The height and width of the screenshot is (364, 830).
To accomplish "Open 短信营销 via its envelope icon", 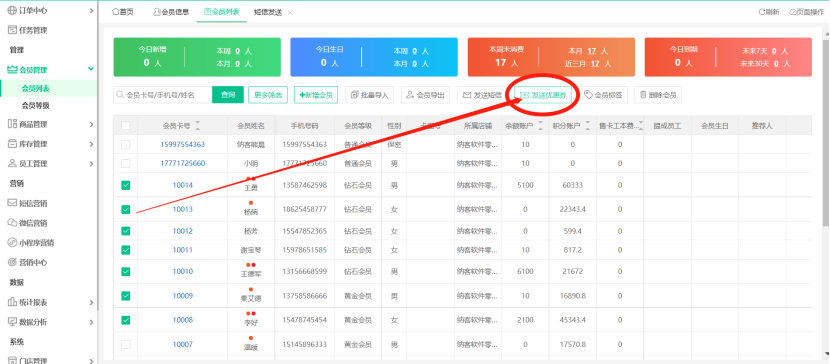I will pyautogui.click(x=12, y=203).
